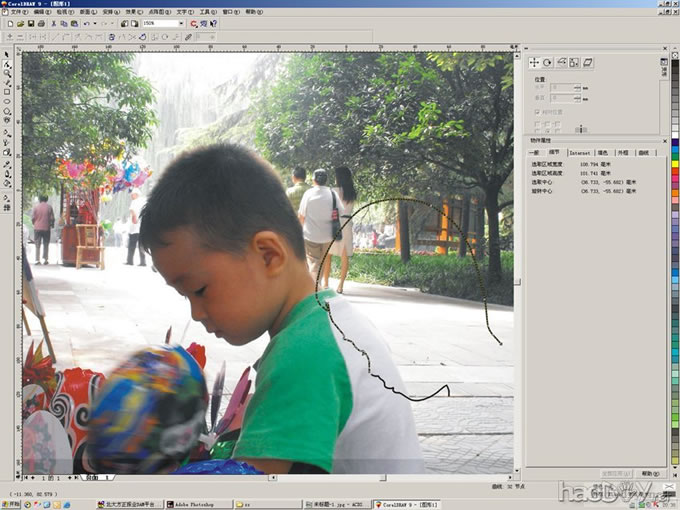Select the Position transform icon in the docker
This screenshot has width=680, height=510.
tap(534, 62)
